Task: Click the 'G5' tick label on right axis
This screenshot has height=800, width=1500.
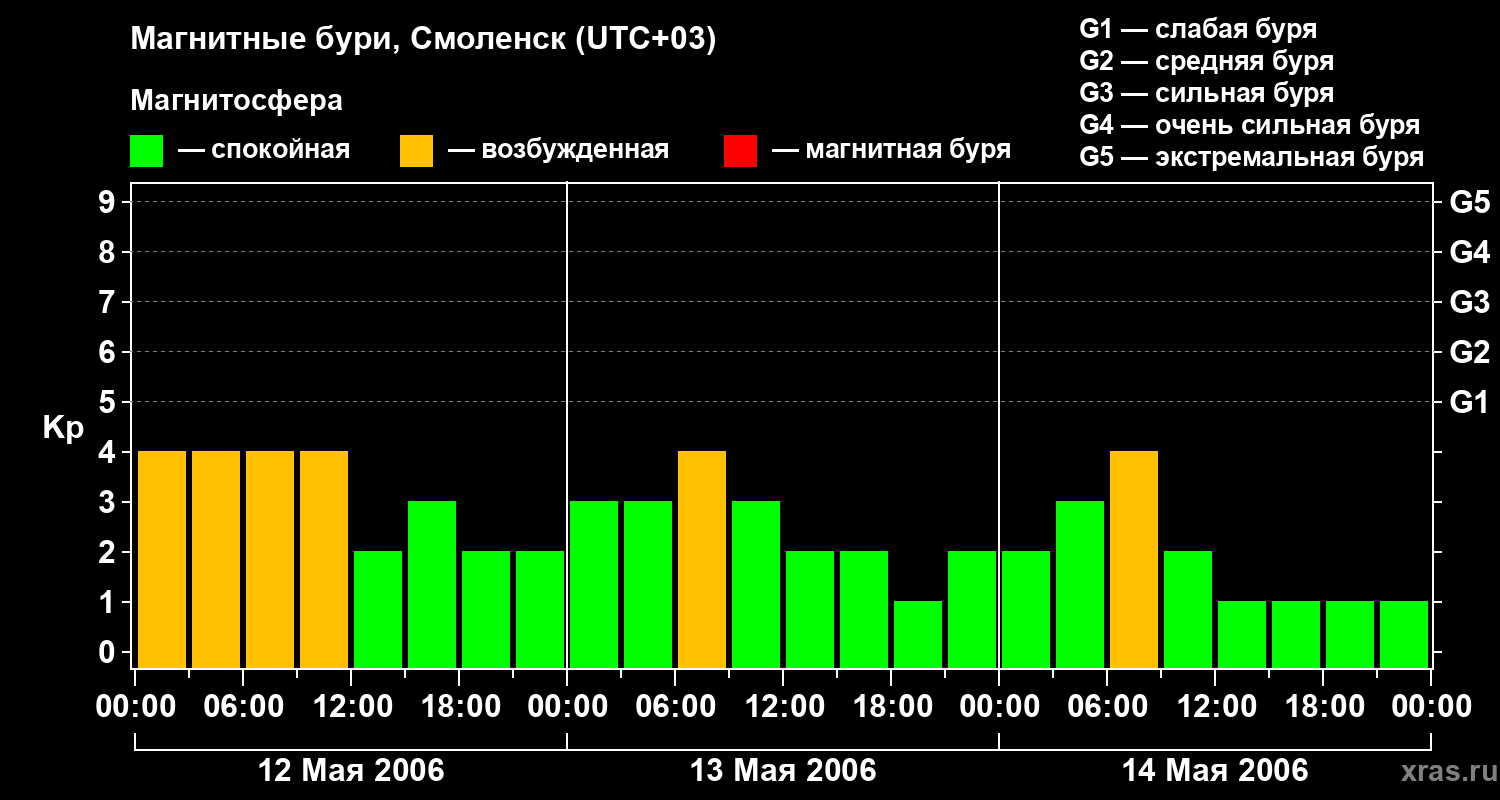Action: pyautogui.click(x=1469, y=202)
